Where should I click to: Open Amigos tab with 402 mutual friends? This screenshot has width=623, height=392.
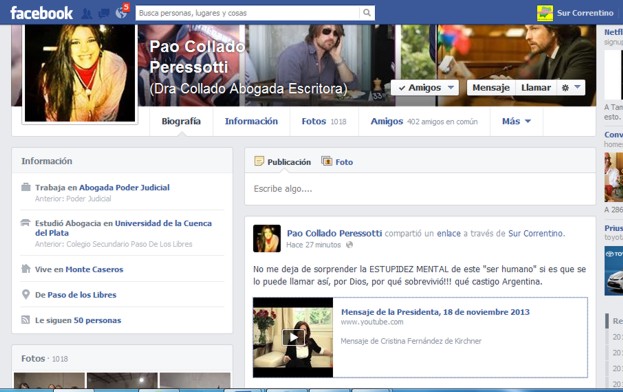(x=424, y=122)
